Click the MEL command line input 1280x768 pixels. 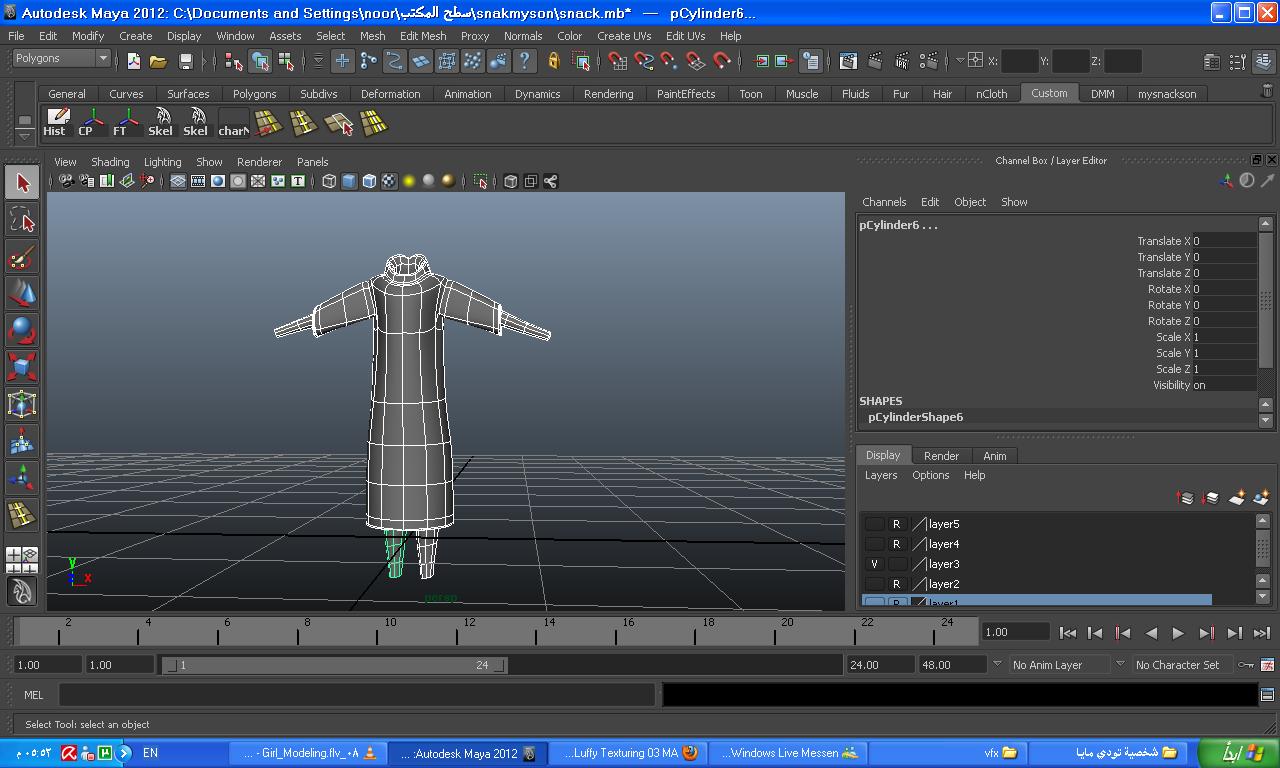357,695
